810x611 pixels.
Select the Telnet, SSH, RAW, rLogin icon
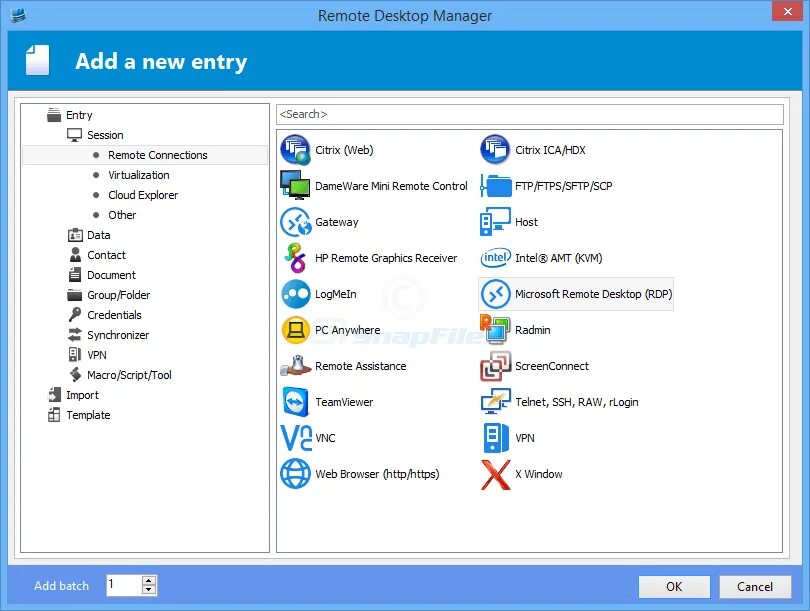point(495,401)
